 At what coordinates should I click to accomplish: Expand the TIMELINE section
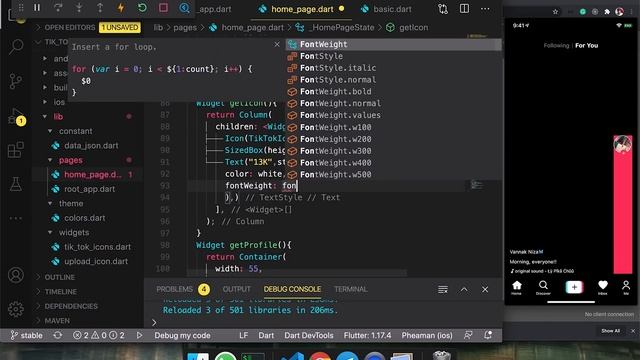(x=60, y=292)
